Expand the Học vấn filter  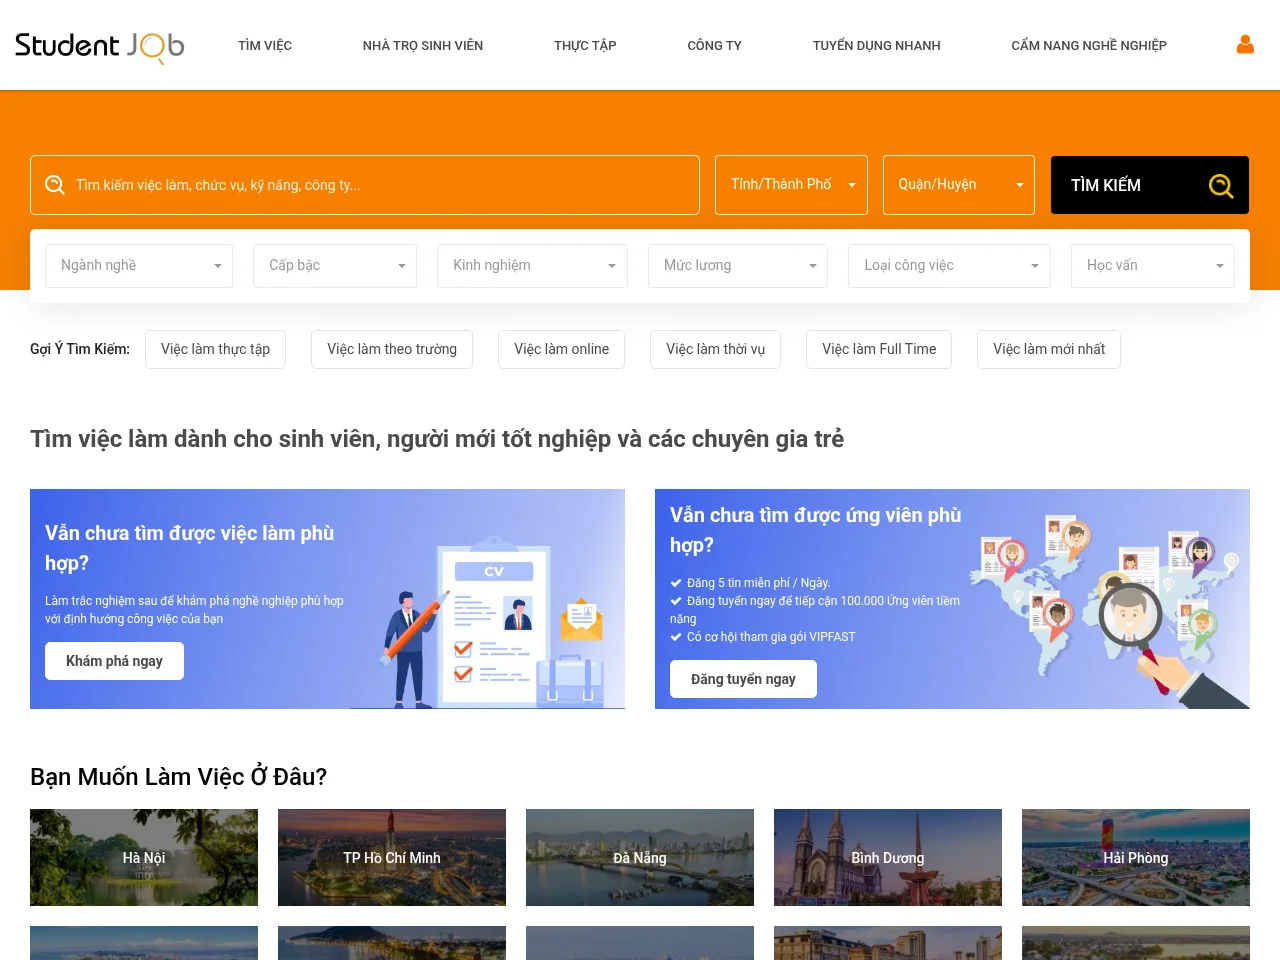click(1153, 266)
